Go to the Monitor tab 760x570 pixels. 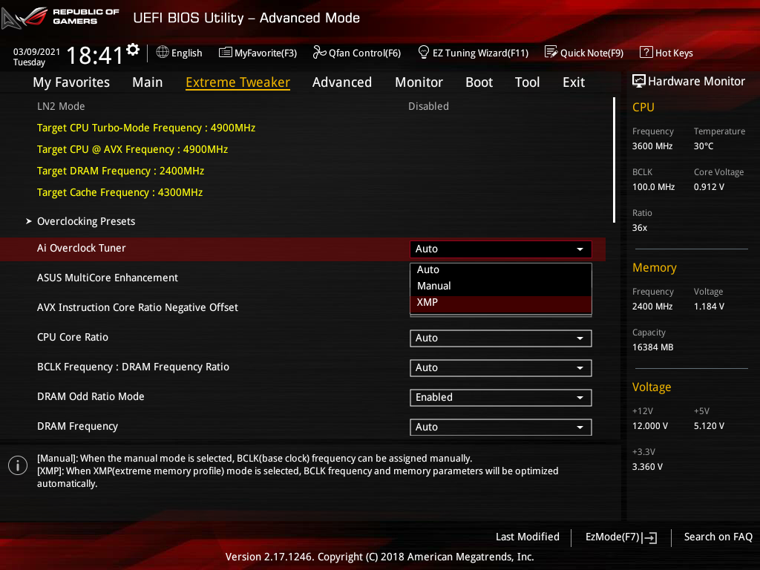(x=419, y=82)
